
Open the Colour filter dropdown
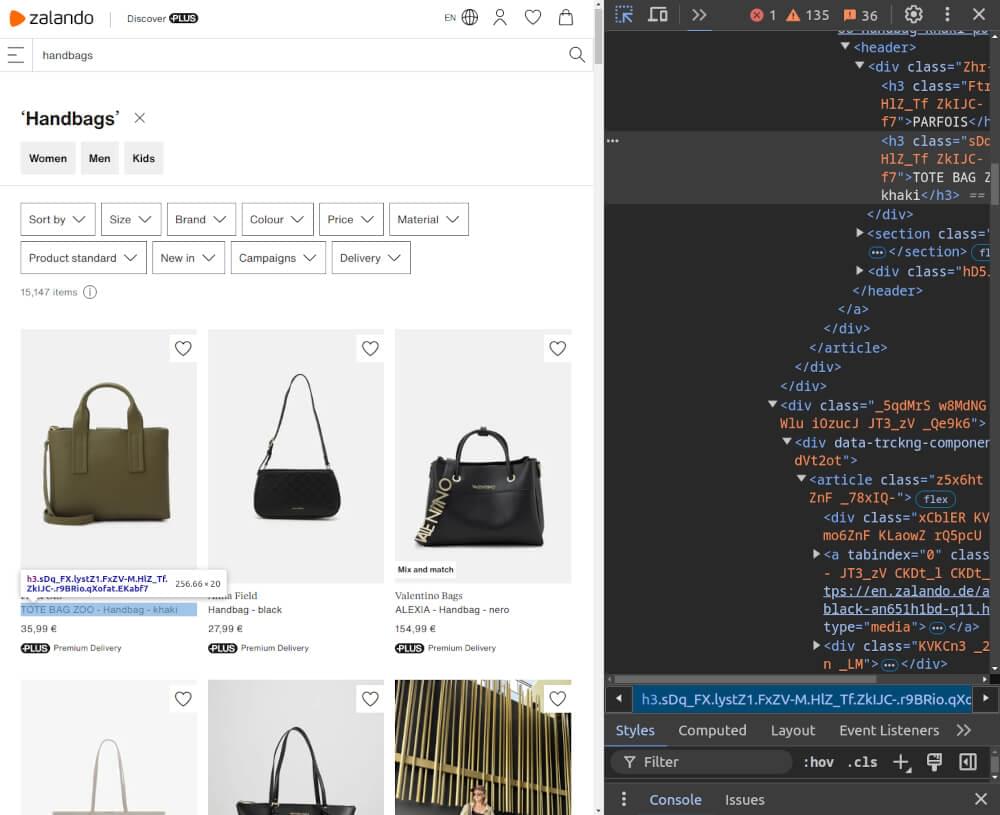click(x=277, y=219)
